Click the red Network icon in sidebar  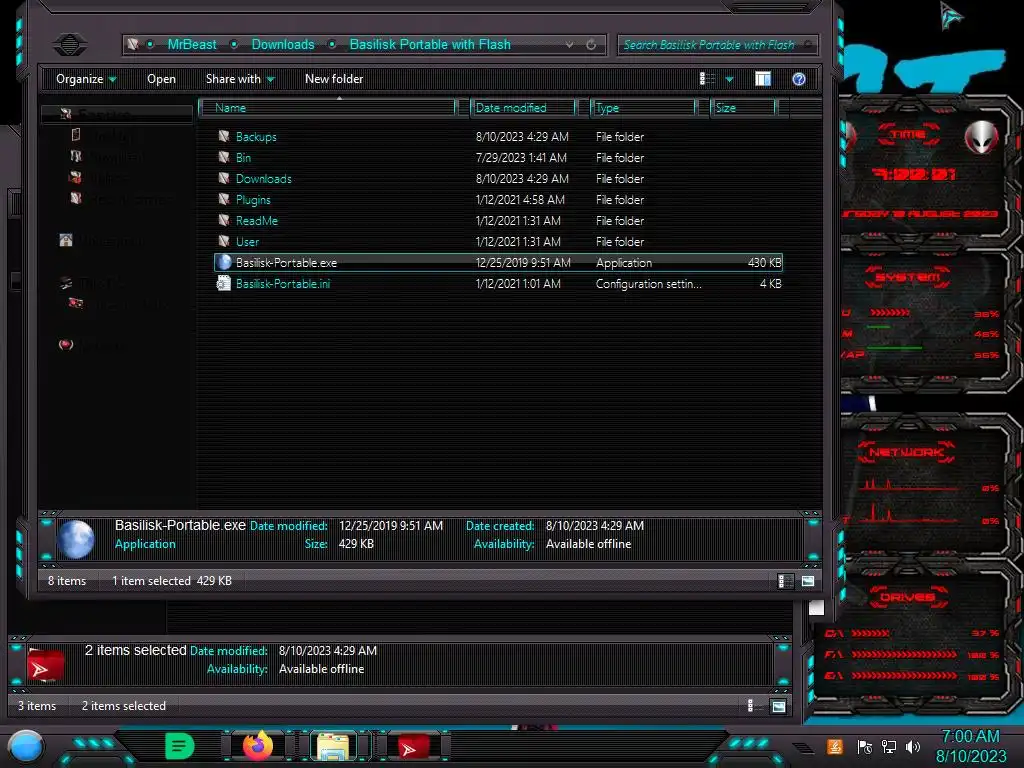pyautogui.click(x=66, y=345)
